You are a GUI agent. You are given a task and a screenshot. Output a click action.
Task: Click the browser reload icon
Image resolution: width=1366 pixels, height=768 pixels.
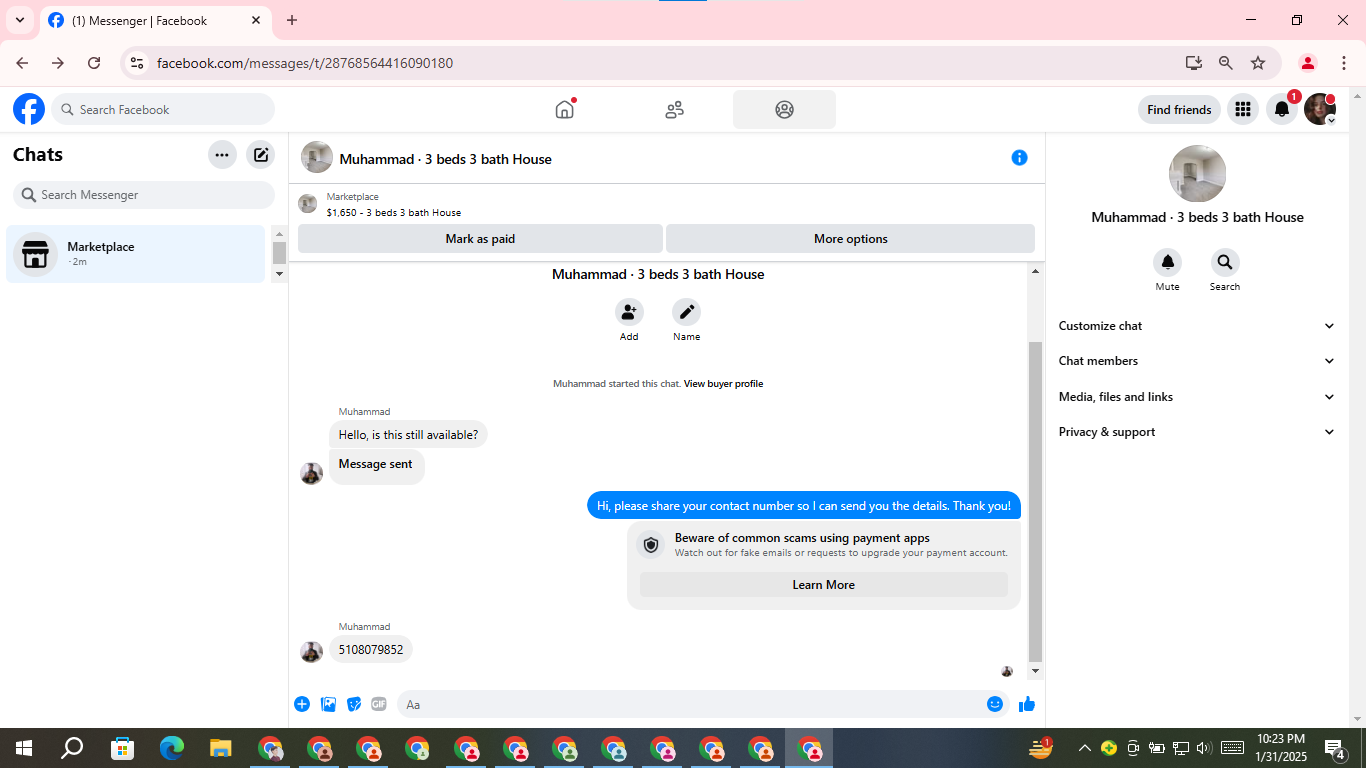point(94,63)
